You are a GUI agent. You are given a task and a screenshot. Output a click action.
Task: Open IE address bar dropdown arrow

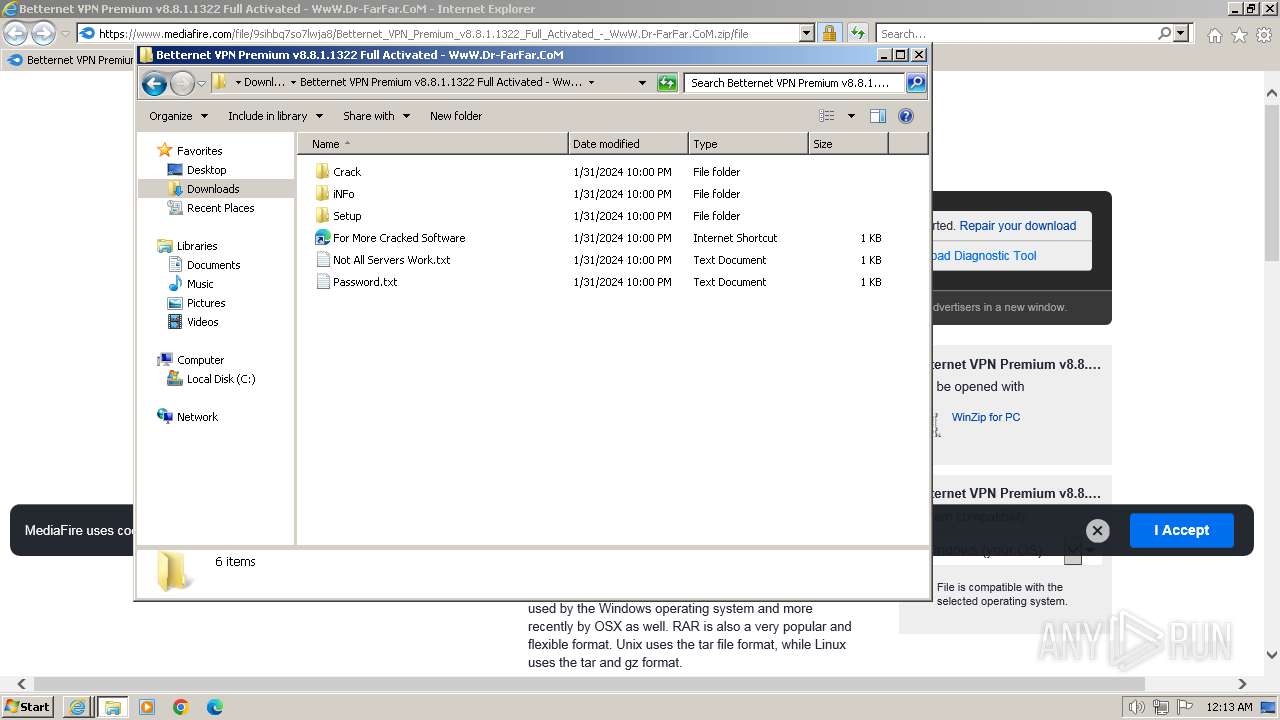(807, 33)
